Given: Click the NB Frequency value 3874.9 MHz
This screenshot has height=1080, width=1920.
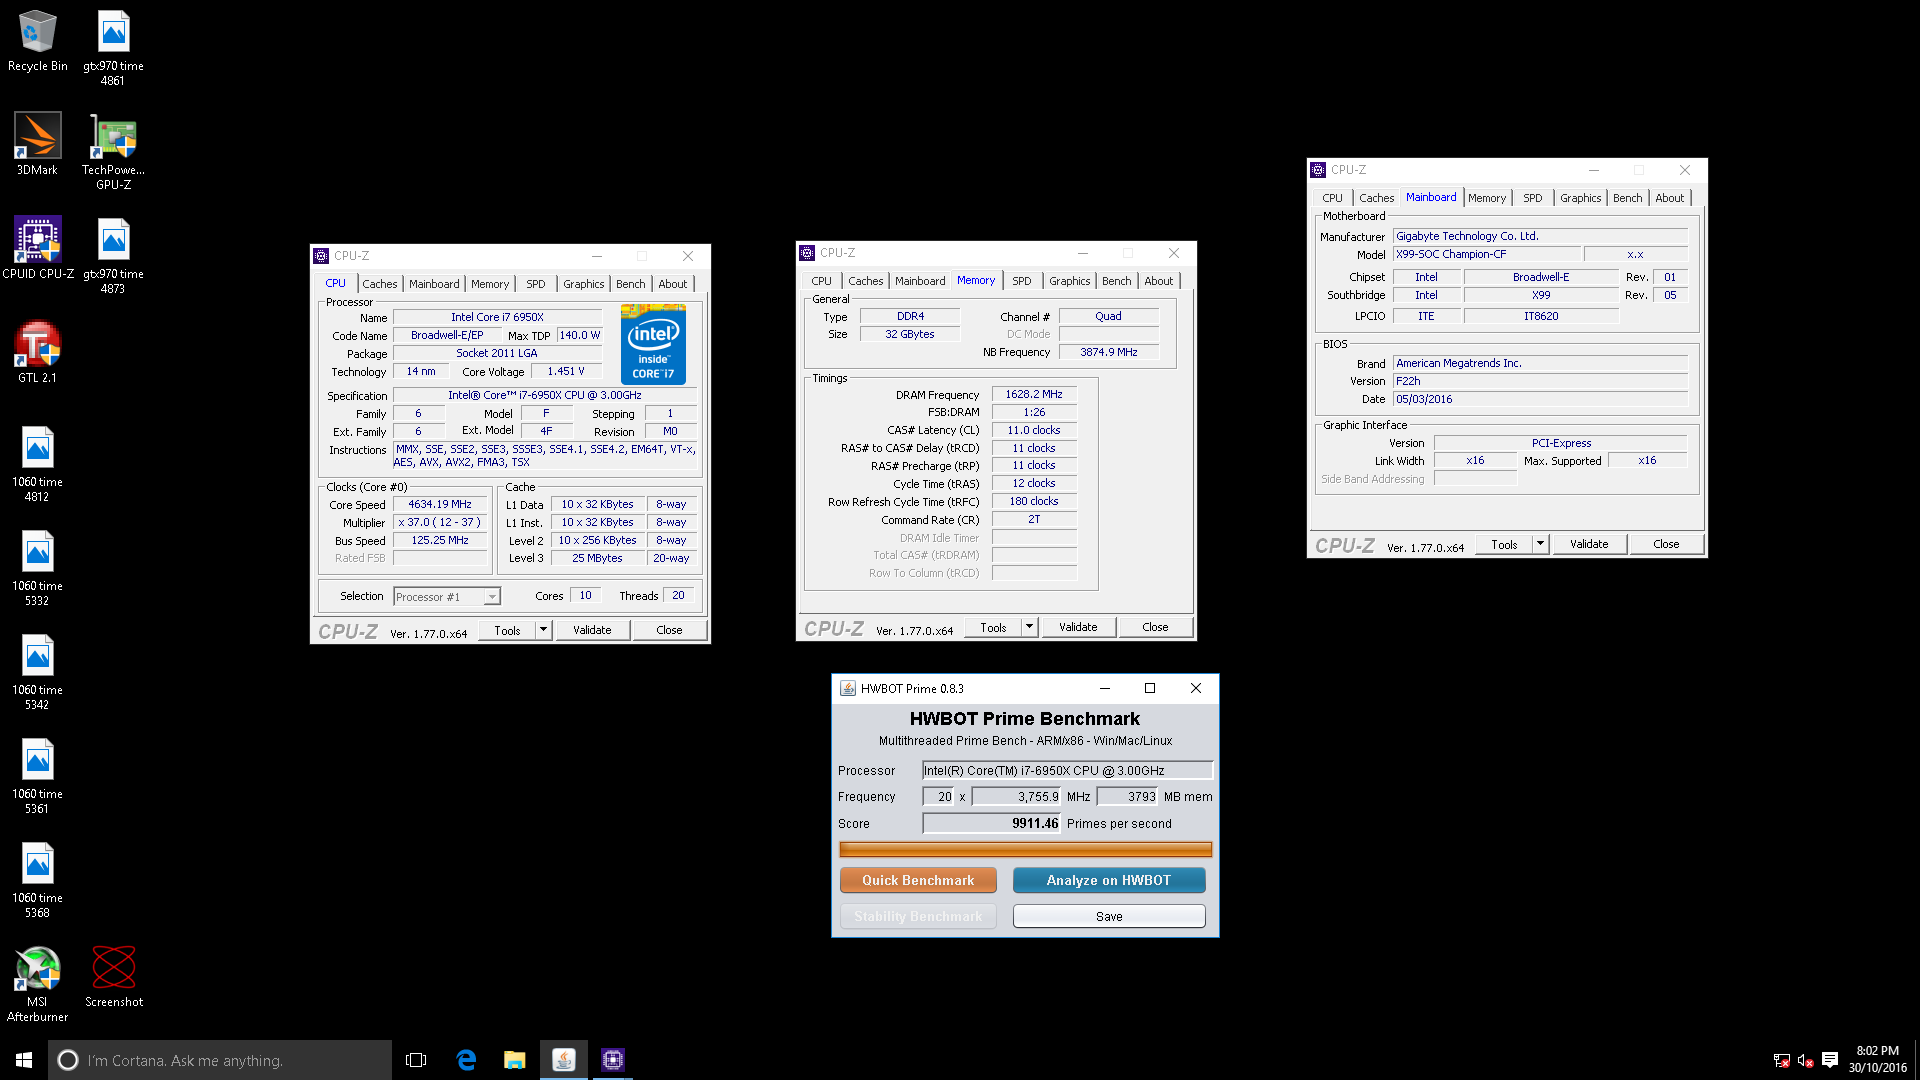Looking at the screenshot, I should [x=1108, y=352].
